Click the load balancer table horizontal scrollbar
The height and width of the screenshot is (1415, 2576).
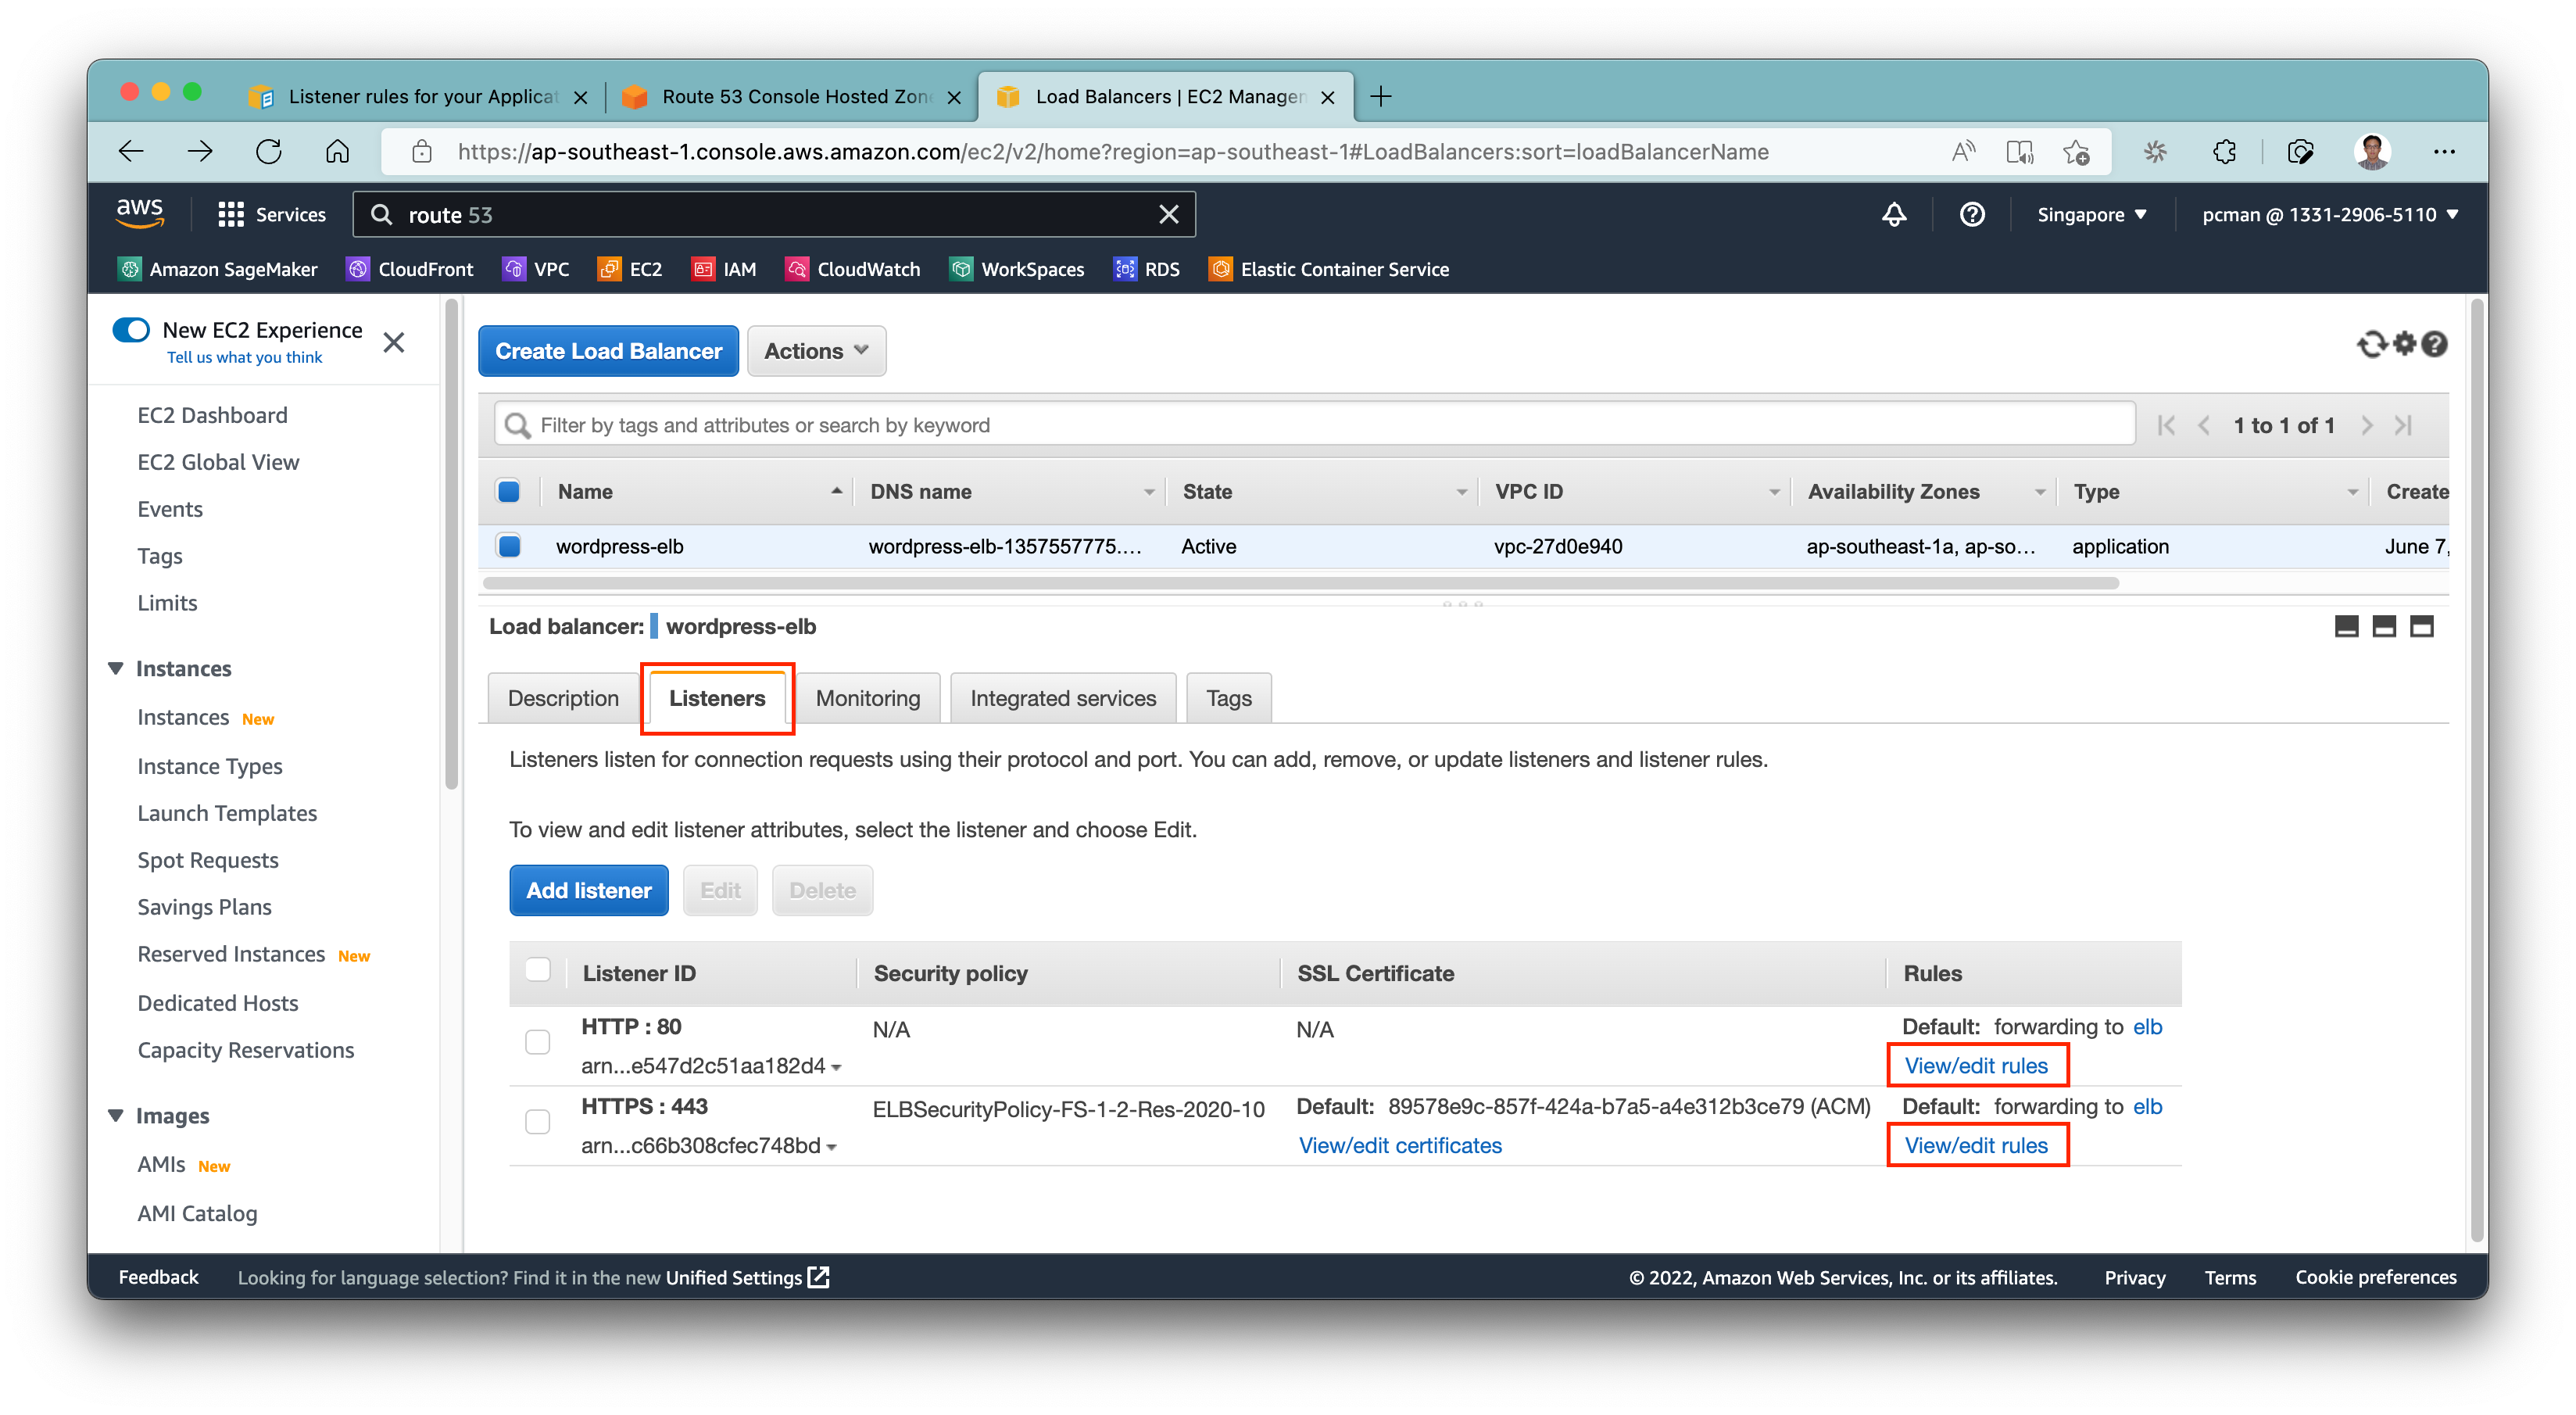(1300, 583)
